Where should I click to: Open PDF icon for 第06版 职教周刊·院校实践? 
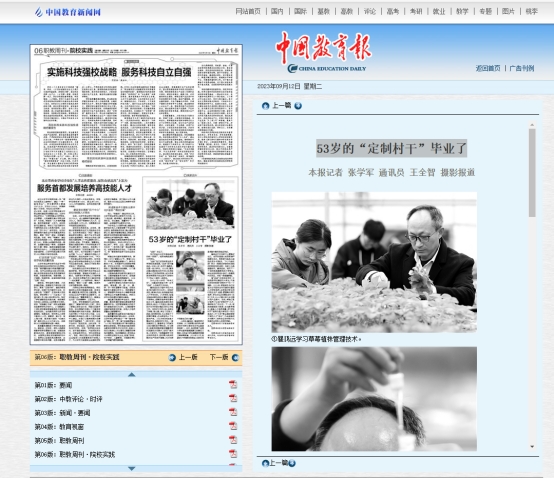(233, 454)
